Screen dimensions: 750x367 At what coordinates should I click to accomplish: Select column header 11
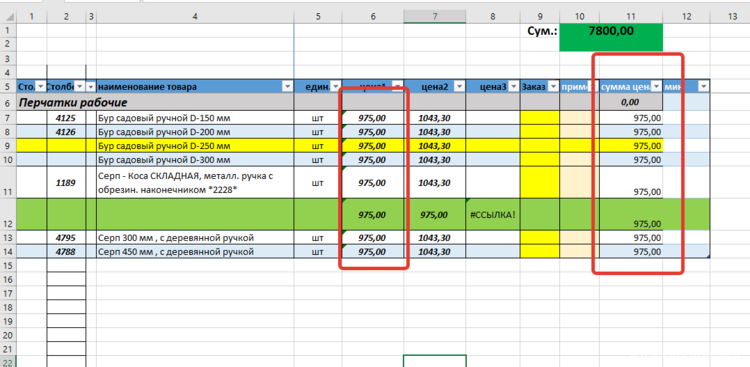[x=631, y=17]
